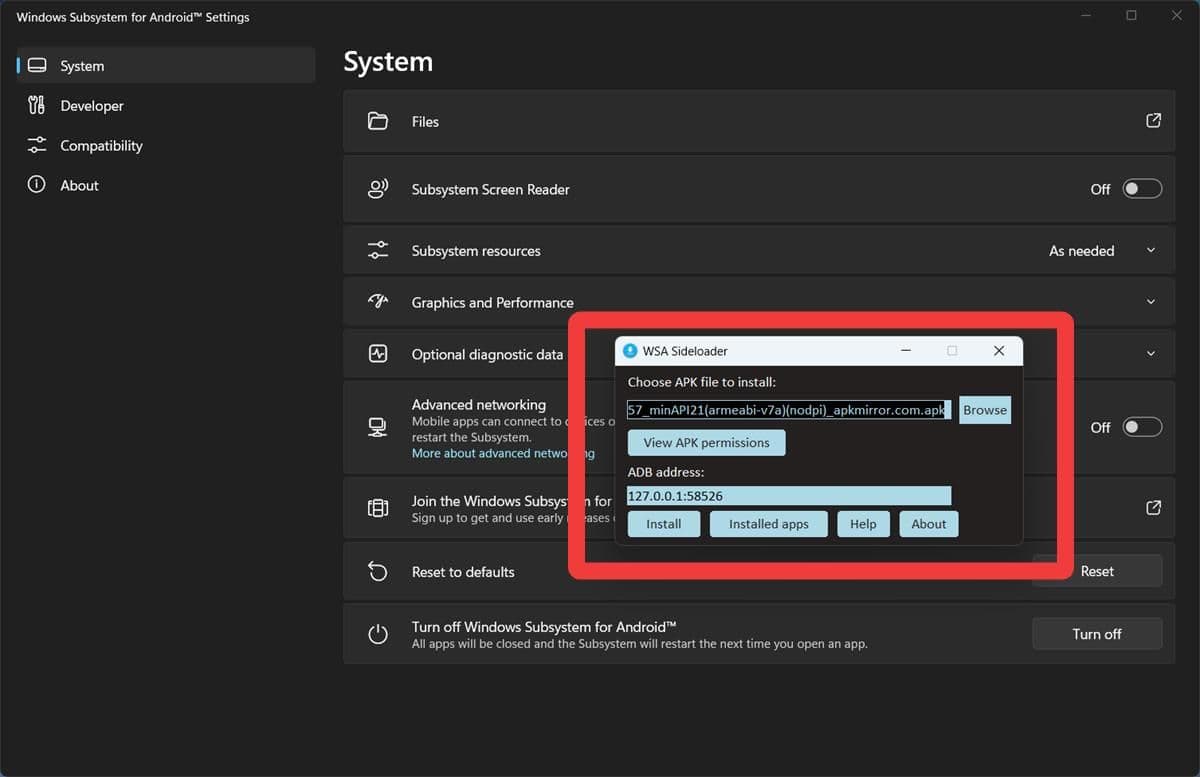Switch to the Compatibility page
1200x777 pixels.
[x=101, y=146]
